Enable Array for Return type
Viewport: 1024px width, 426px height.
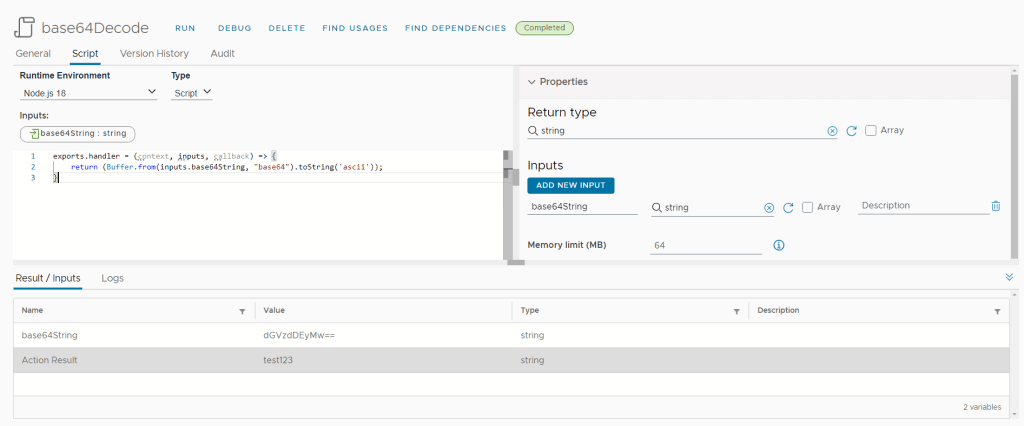point(871,130)
